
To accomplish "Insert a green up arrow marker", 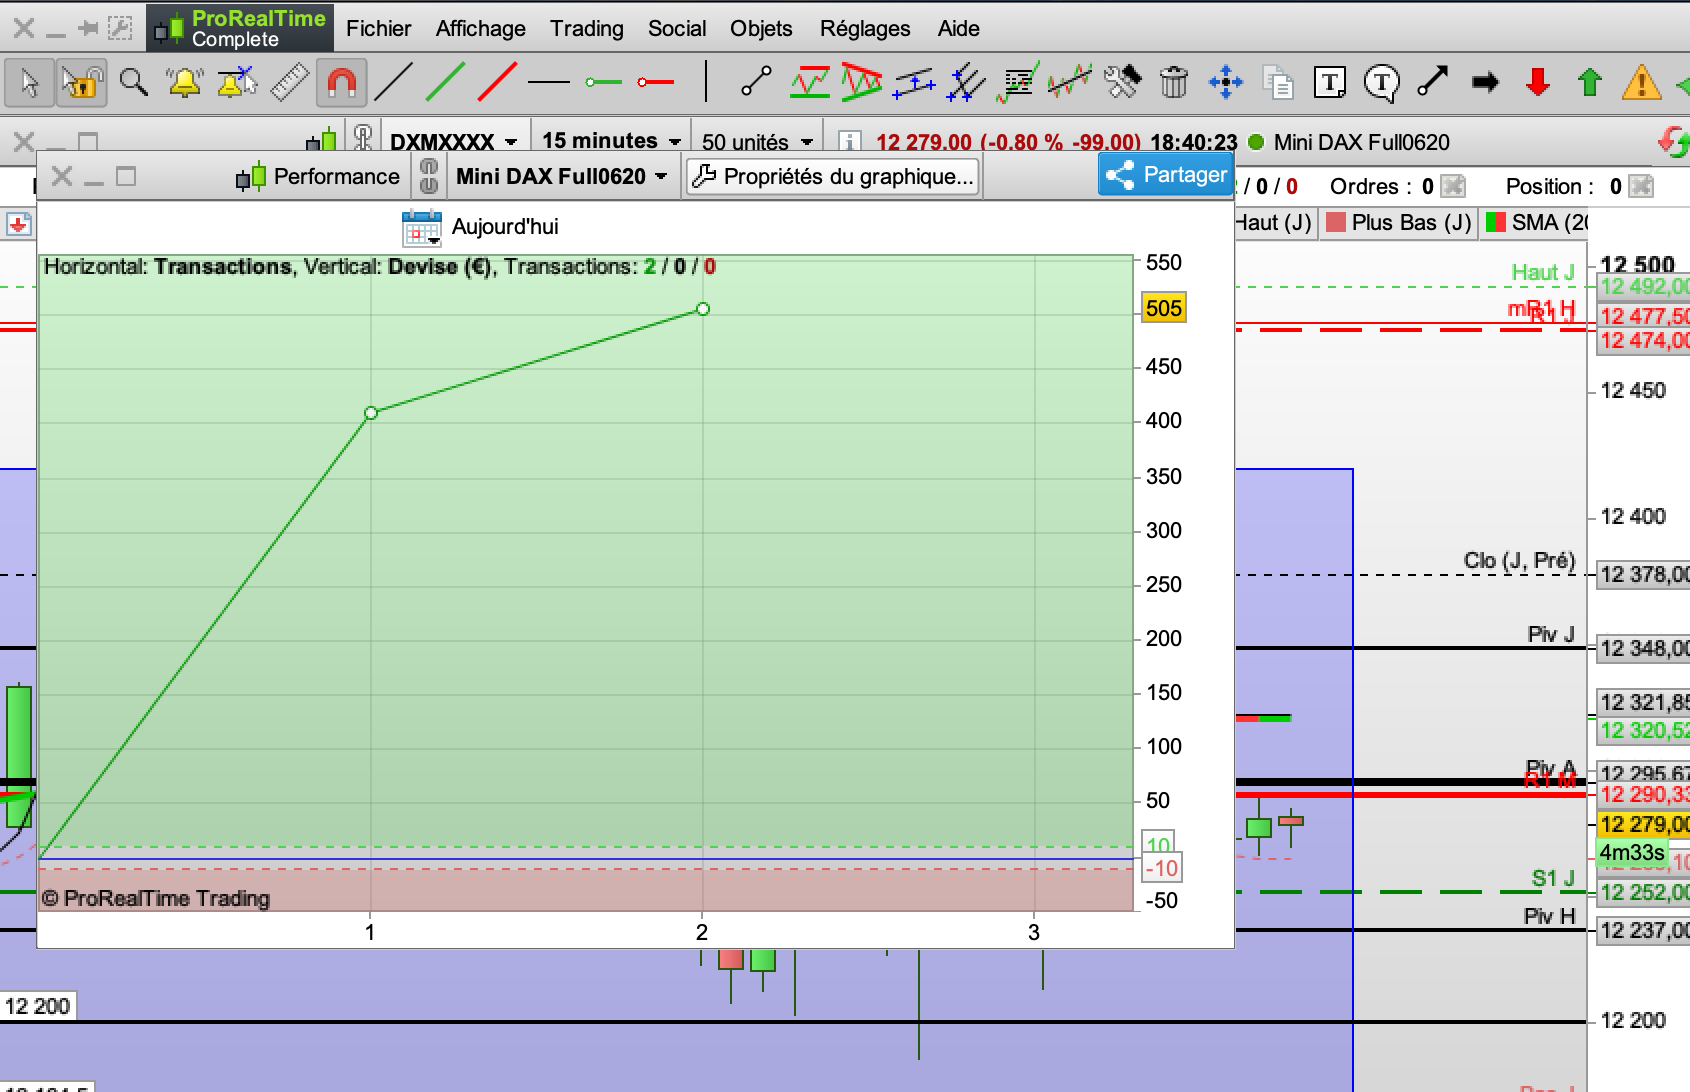I will (x=1590, y=82).
